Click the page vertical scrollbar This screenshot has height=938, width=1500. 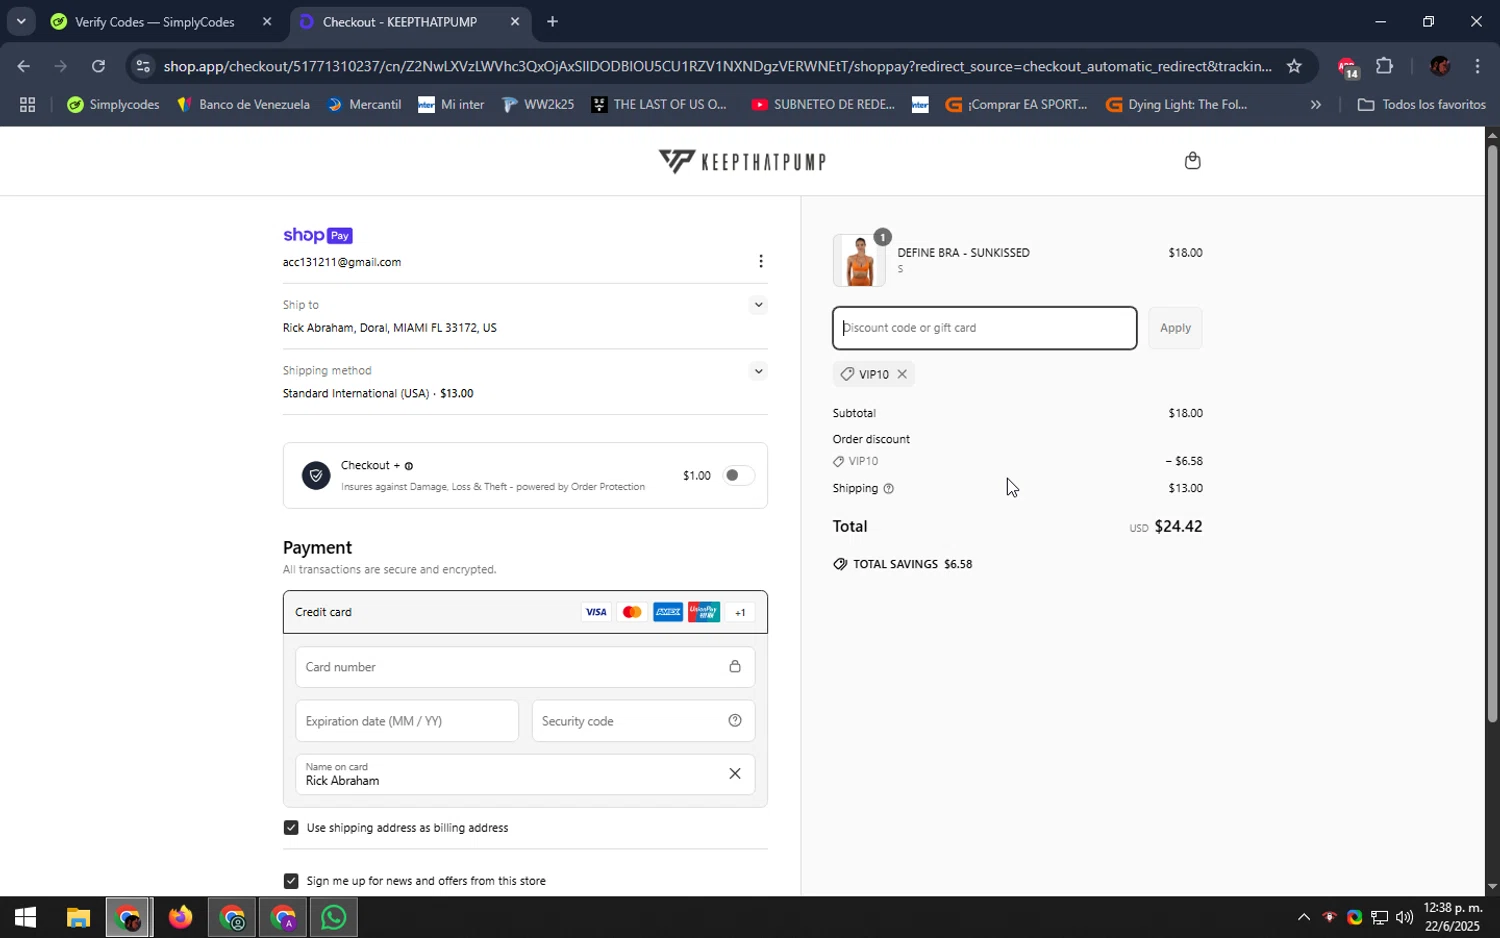pos(1492,434)
